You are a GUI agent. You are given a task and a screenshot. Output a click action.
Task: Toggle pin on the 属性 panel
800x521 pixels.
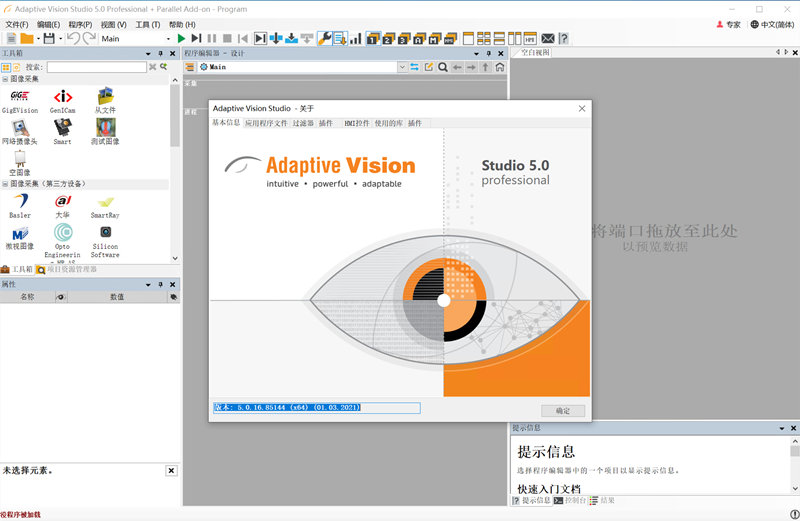[160, 284]
